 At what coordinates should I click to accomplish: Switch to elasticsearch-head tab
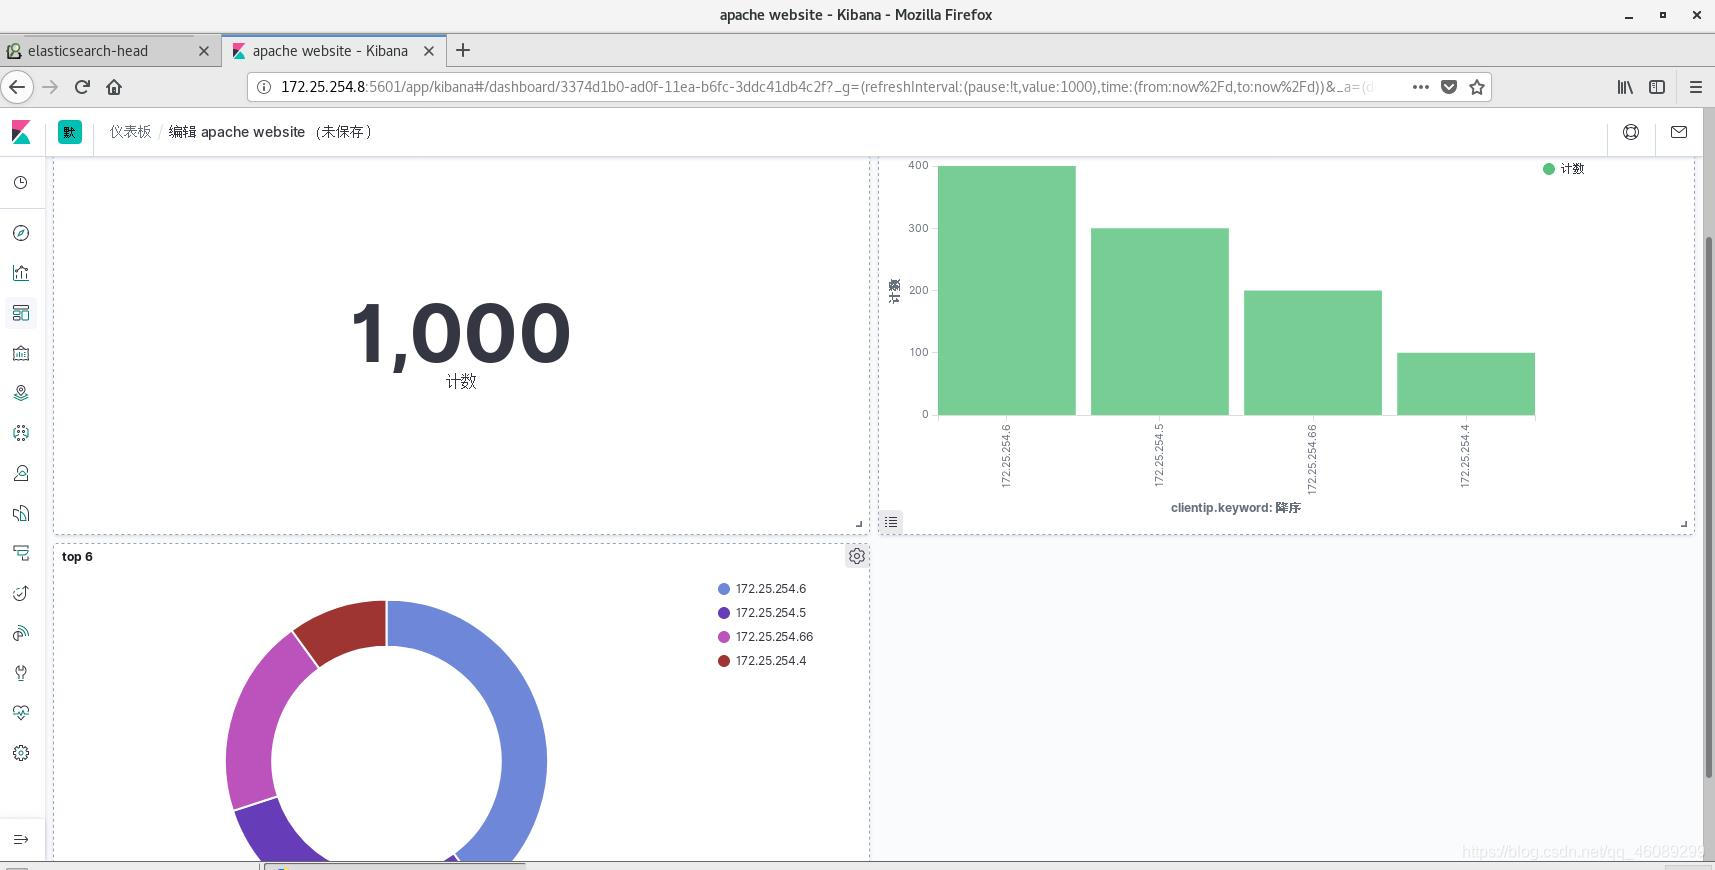tap(110, 50)
